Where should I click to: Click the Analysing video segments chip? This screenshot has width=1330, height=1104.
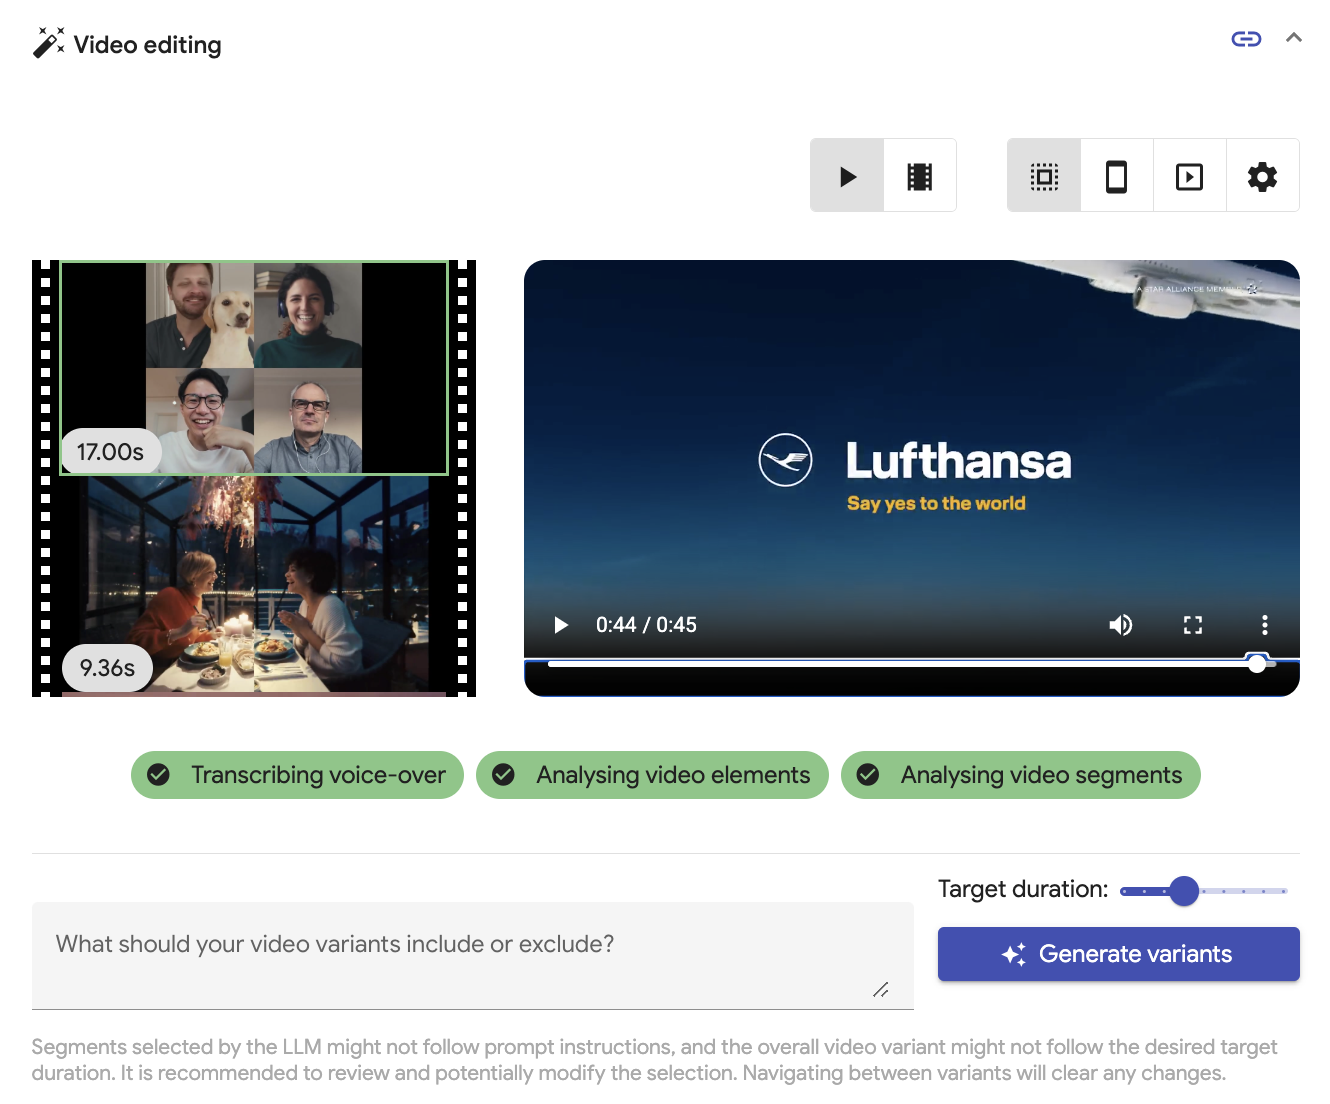point(1021,775)
